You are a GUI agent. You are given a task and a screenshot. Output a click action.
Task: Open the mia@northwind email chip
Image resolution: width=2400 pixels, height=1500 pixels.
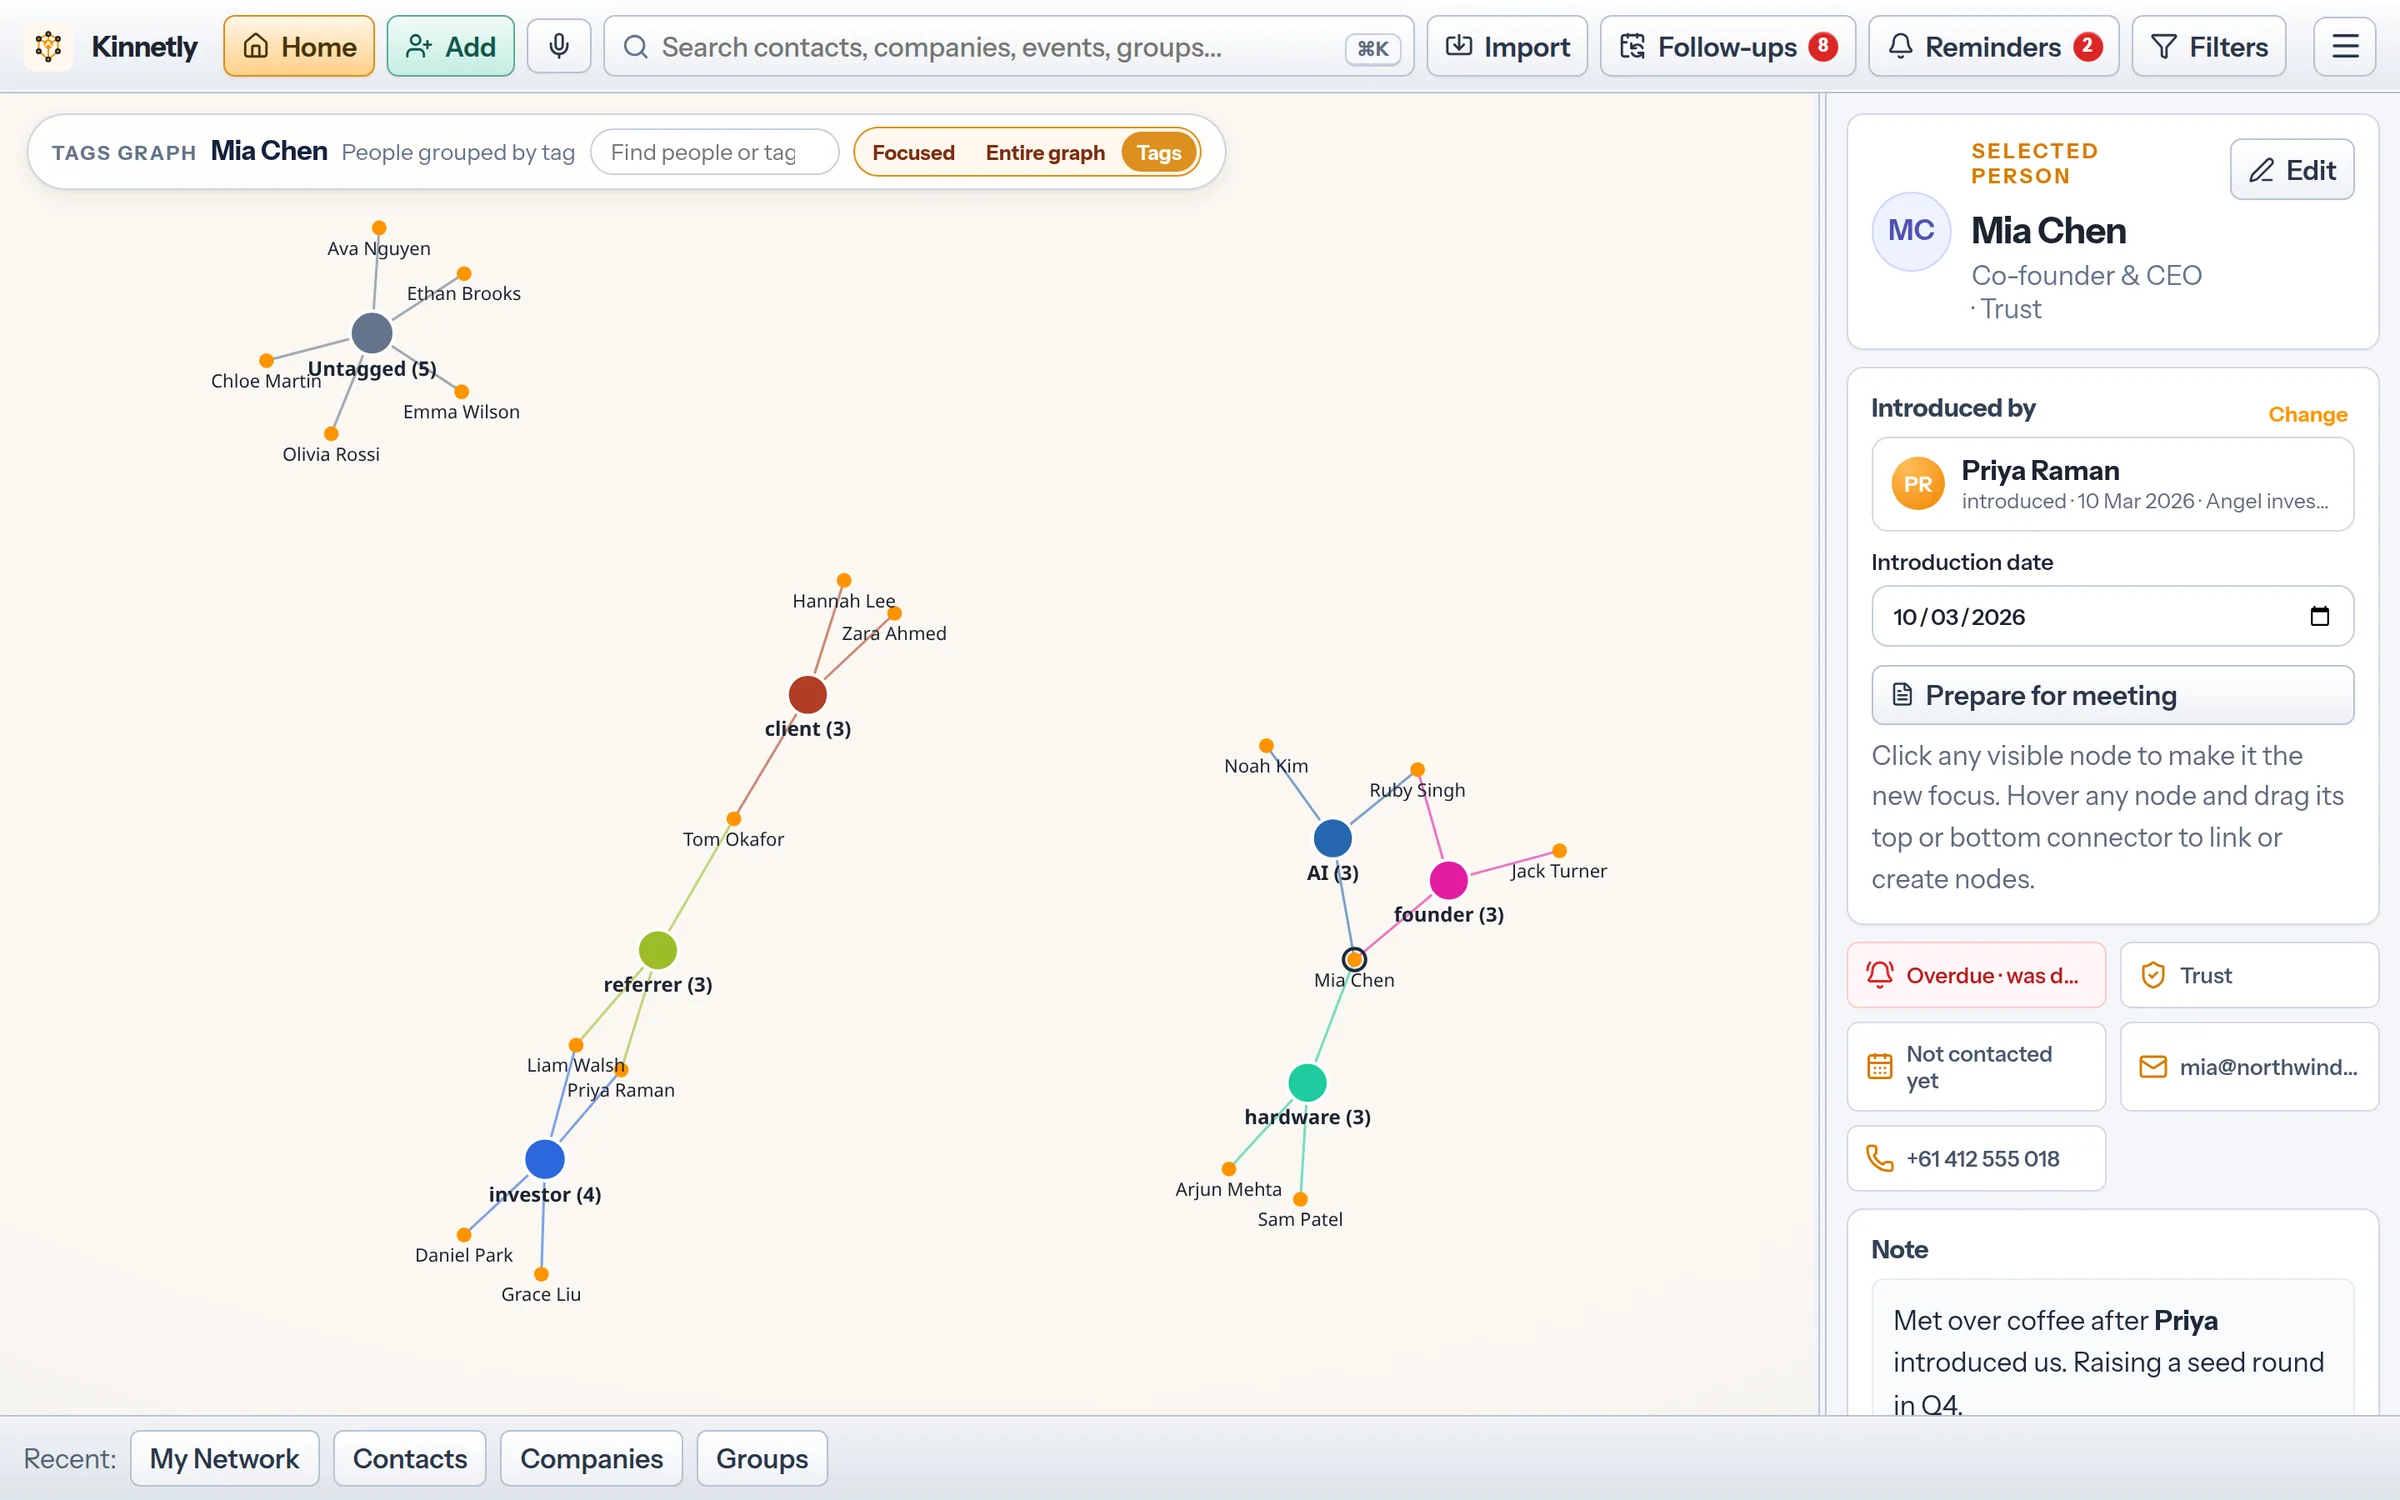pos(2249,1066)
